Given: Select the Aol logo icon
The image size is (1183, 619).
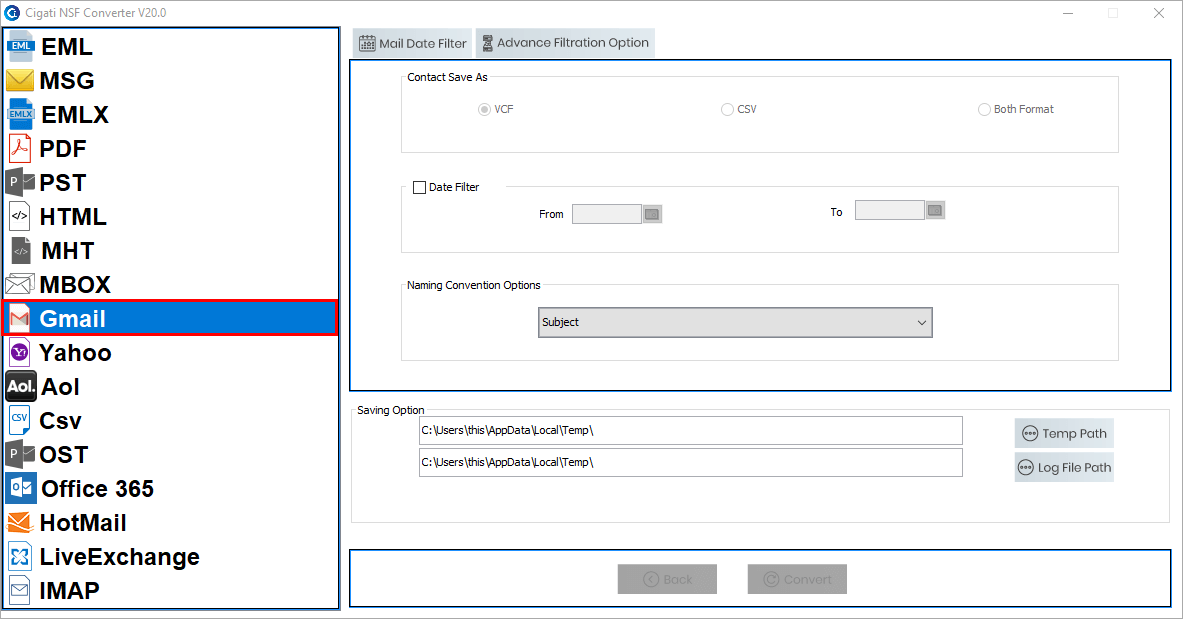Looking at the screenshot, I should [20, 386].
